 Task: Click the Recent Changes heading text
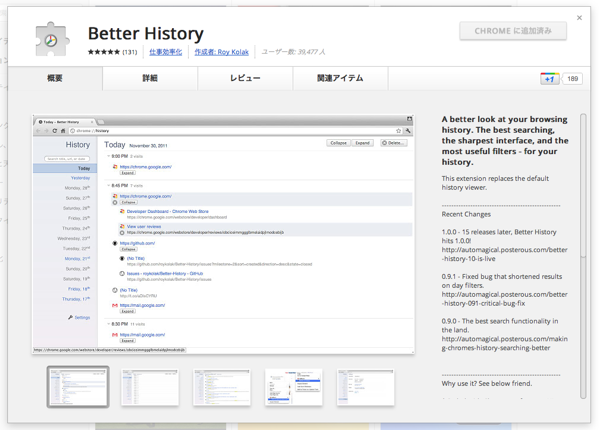(x=466, y=214)
